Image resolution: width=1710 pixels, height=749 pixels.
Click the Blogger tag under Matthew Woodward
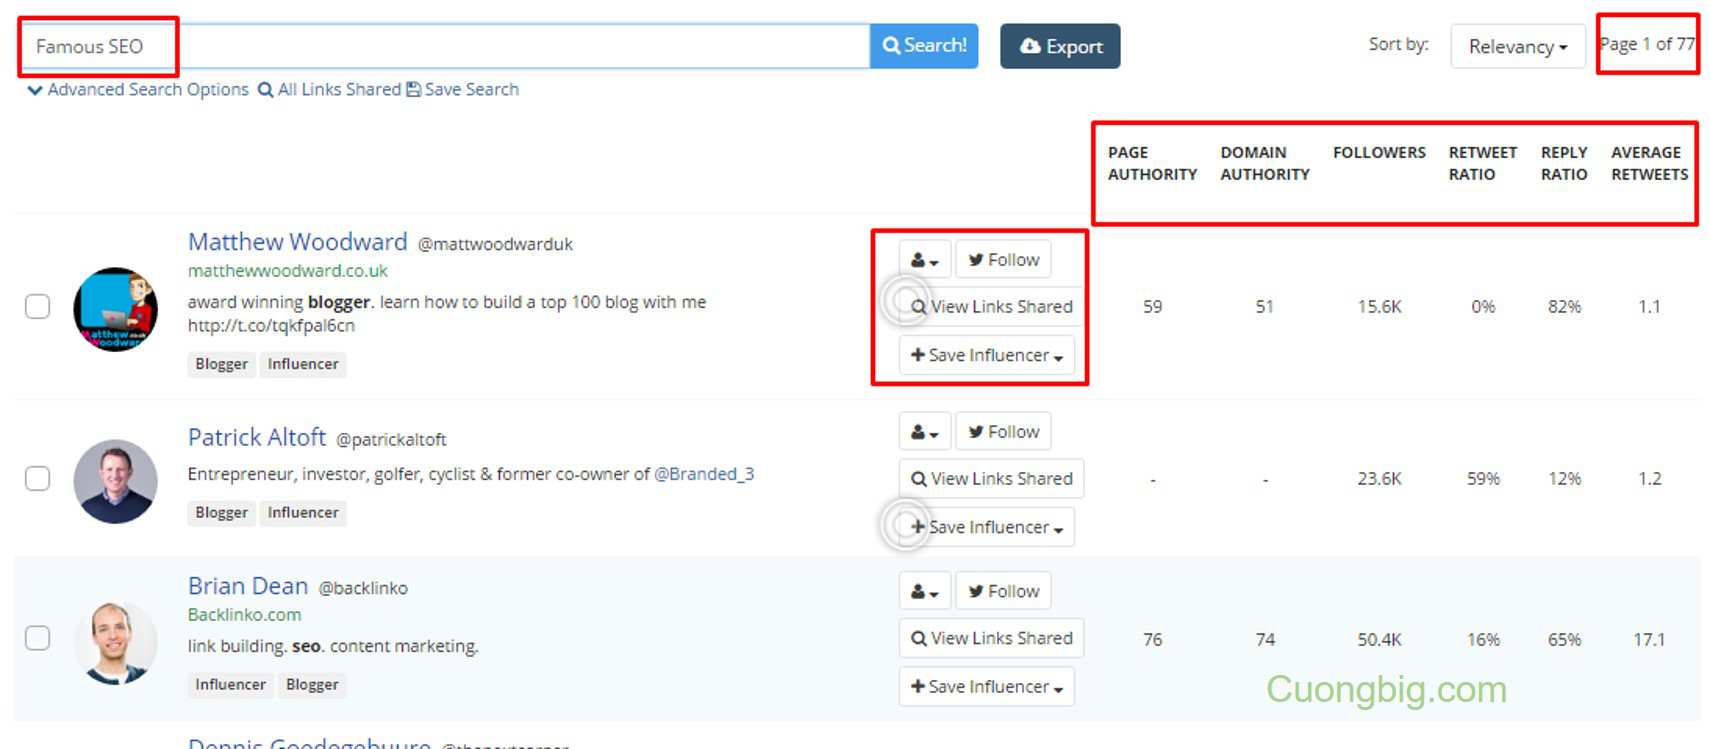click(221, 364)
